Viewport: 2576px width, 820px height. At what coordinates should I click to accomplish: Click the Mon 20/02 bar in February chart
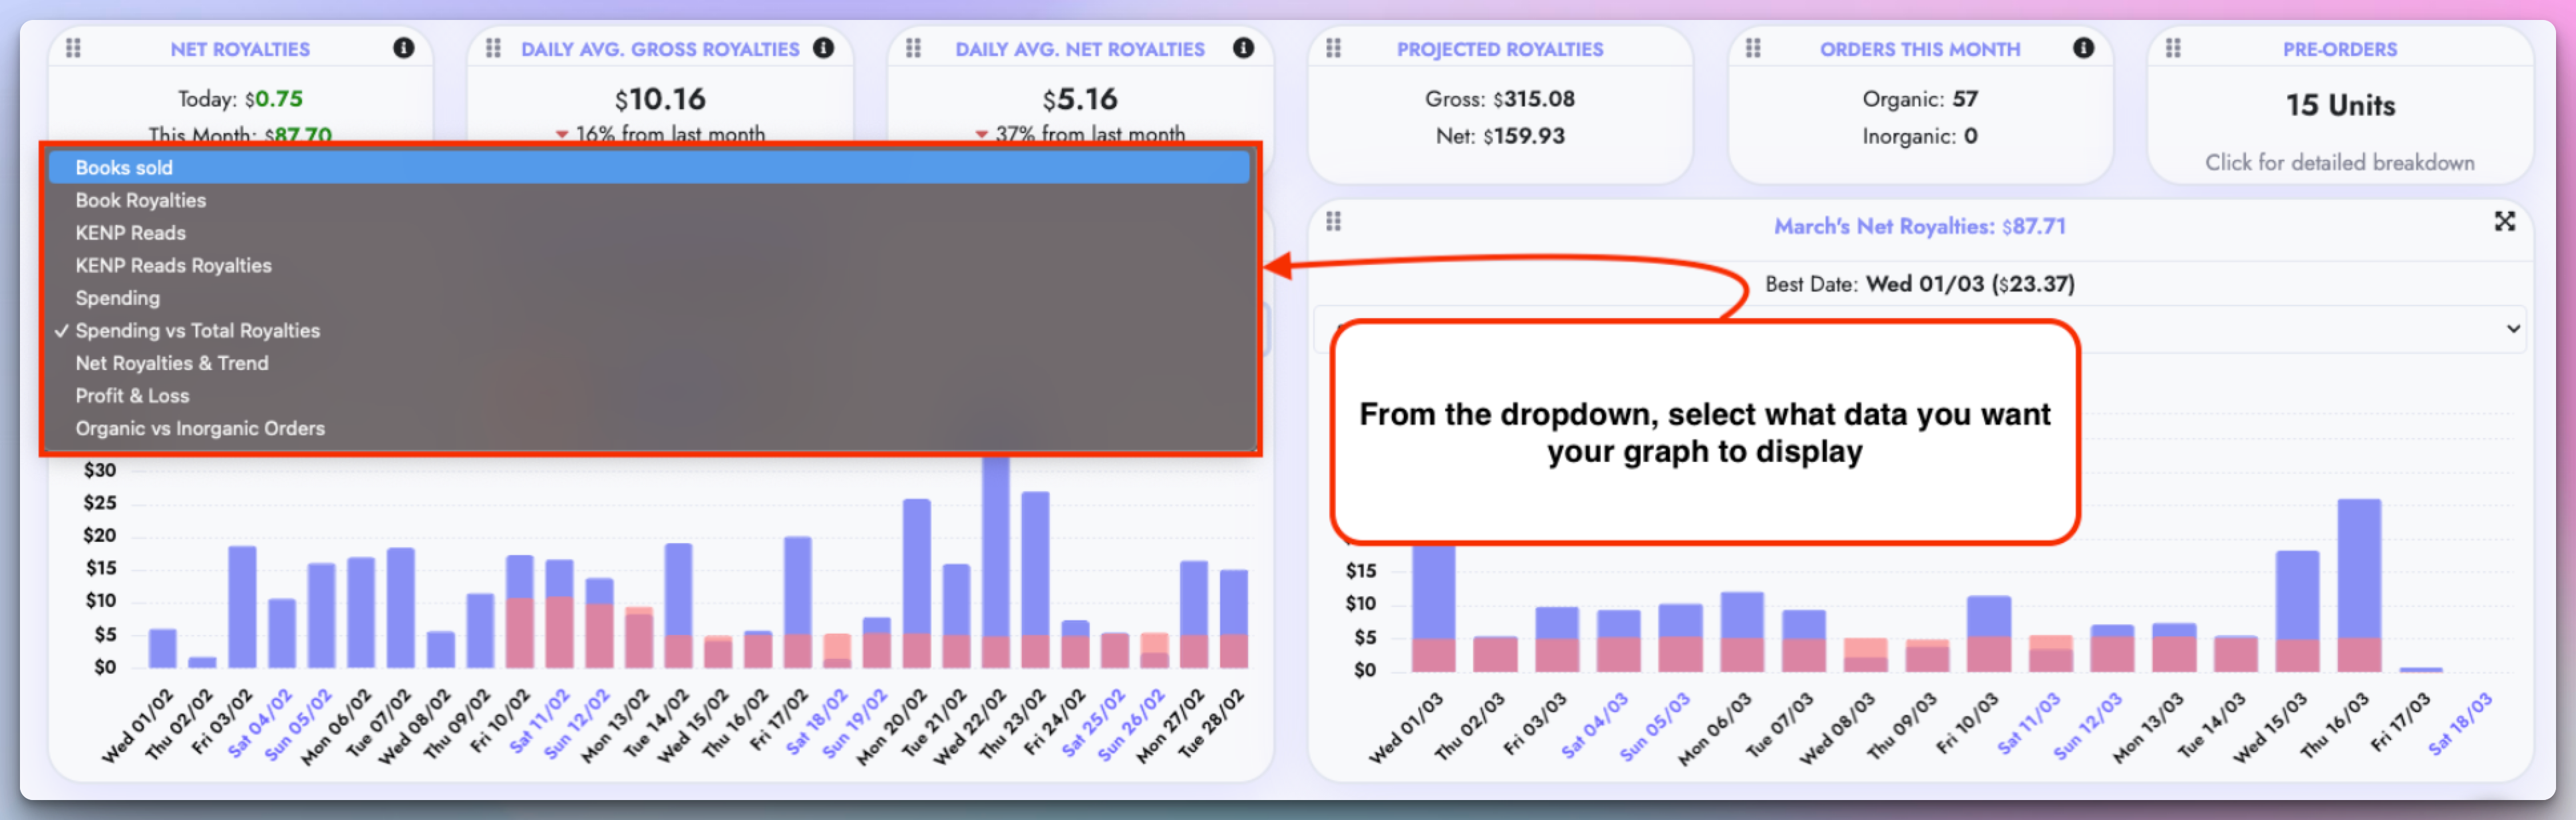916,584
